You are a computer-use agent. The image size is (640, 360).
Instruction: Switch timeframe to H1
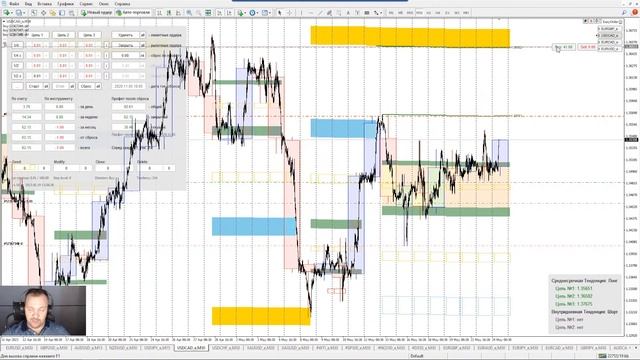click(x=429, y=13)
